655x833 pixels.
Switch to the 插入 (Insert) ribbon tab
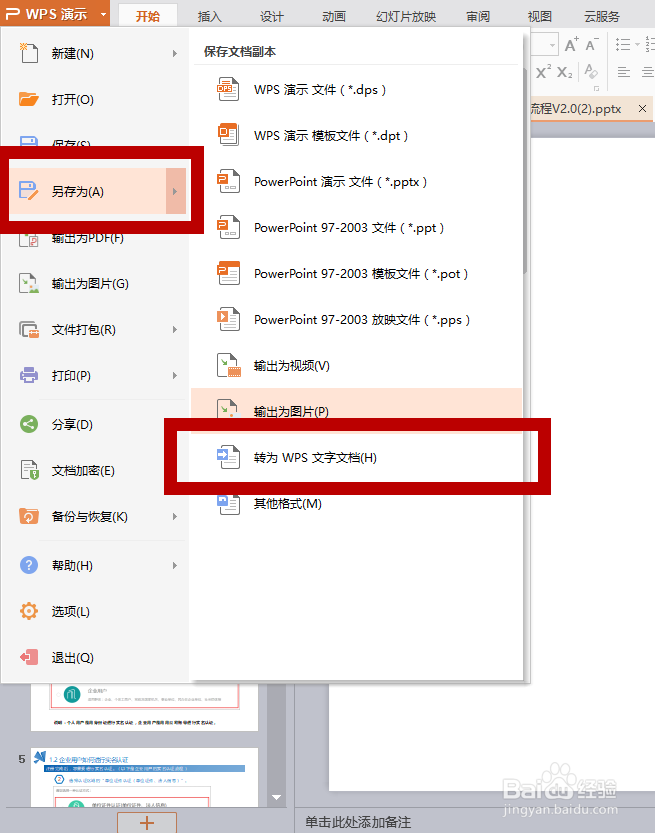coord(209,16)
